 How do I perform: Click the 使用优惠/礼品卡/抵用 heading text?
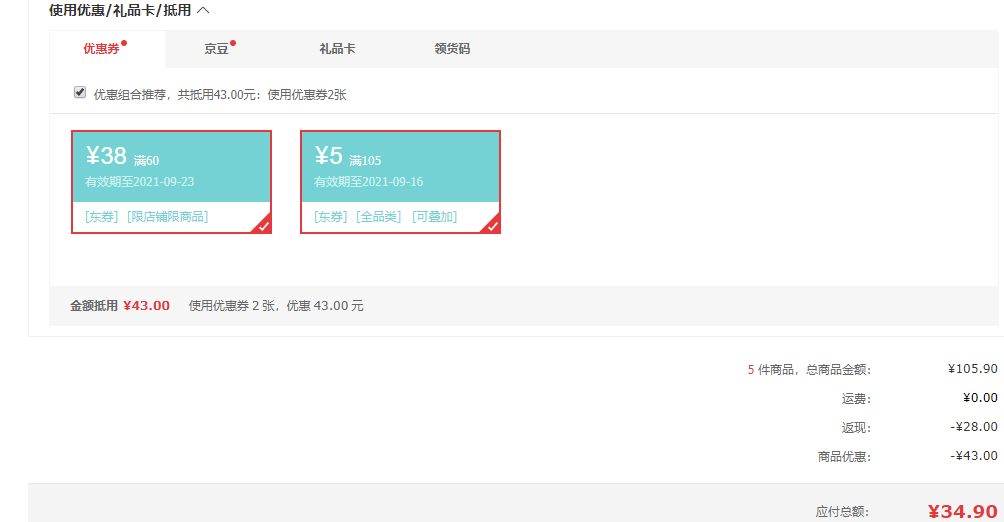click(x=120, y=10)
